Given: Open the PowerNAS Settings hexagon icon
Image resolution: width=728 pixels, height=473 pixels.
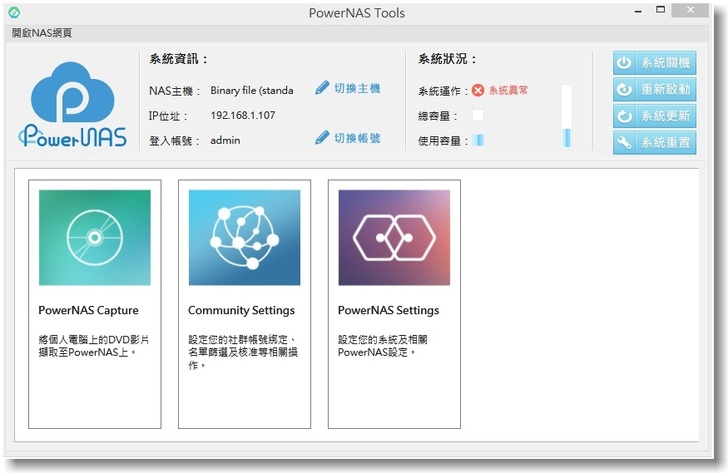Looking at the screenshot, I should pos(394,238).
